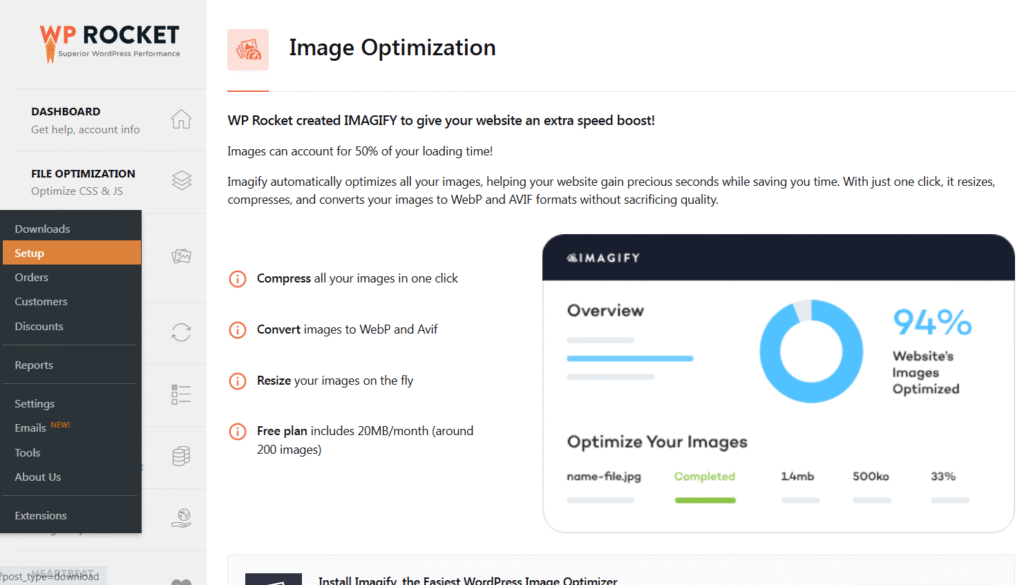1024x585 pixels.
Task: Click the Image Optimization header icon
Action: tap(248, 49)
